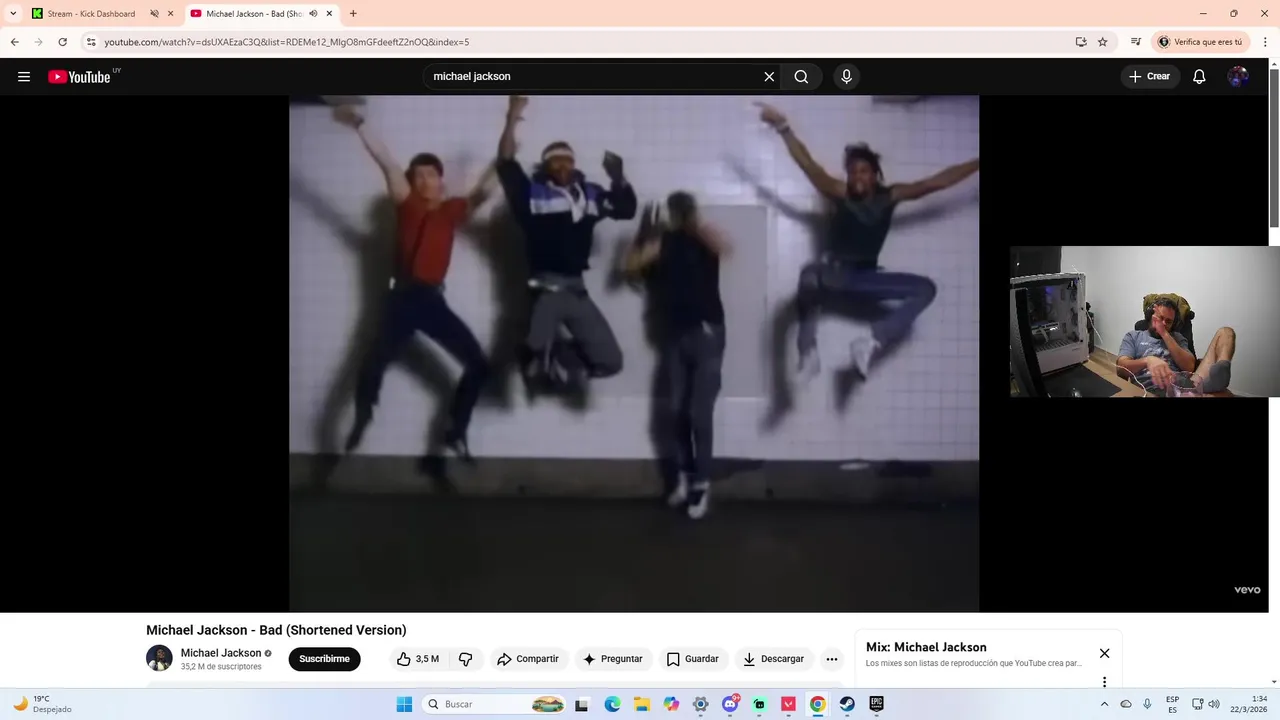
Task: Click the Mix: Michael Jackson heading
Action: point(926,647)
